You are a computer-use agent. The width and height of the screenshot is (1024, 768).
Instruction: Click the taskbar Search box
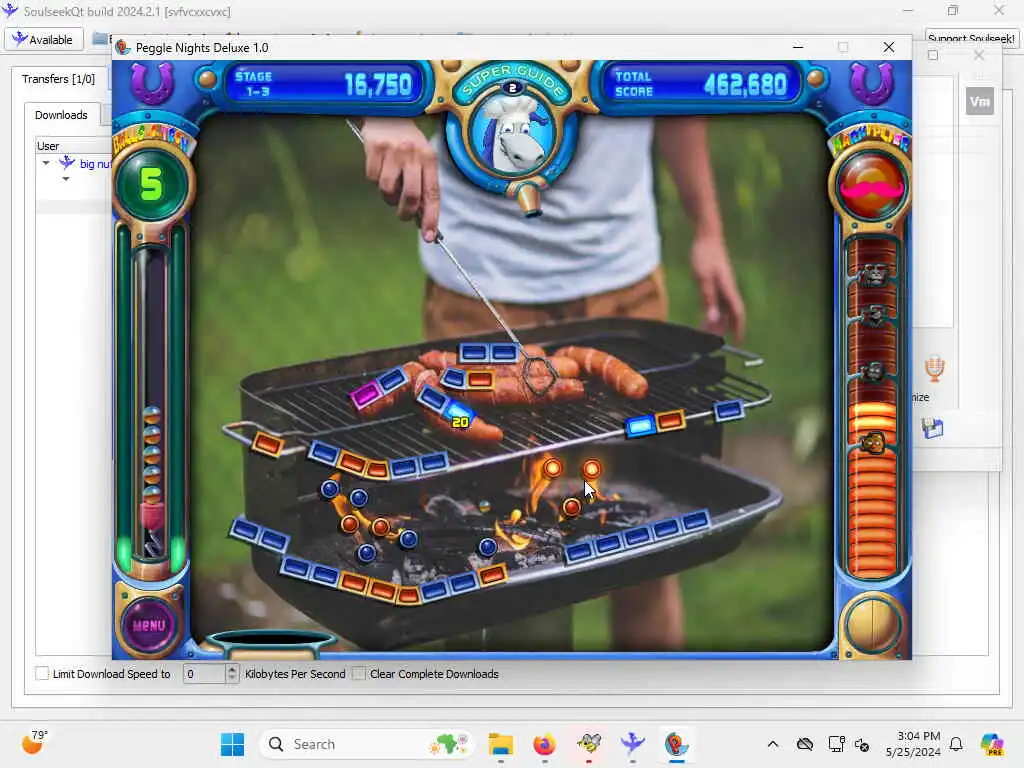tap(368, 744)
